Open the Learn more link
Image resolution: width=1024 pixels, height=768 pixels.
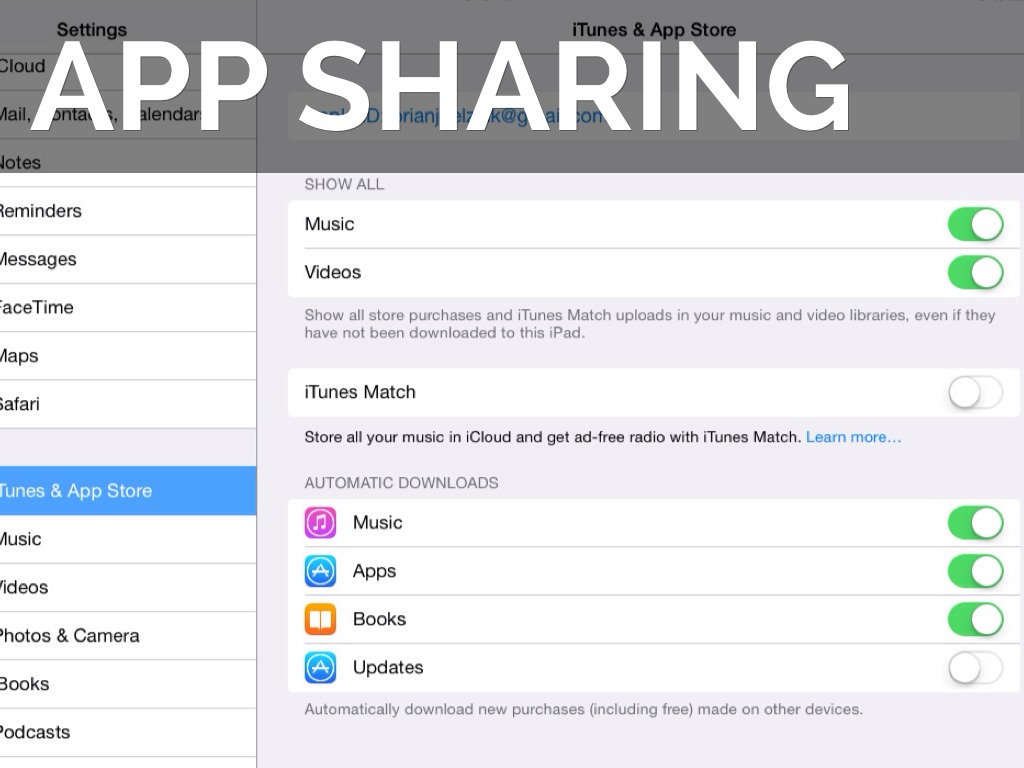pyautogui.click(x=853, y=437)
